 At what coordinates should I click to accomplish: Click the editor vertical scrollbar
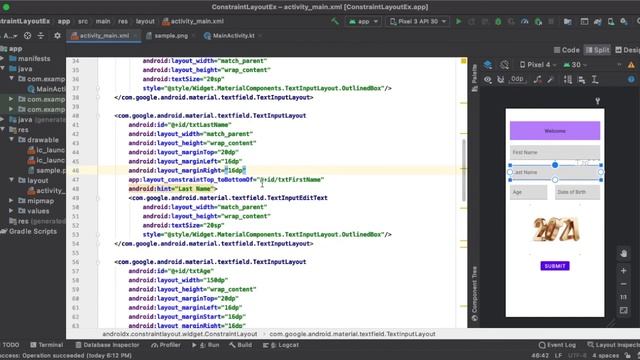coord(463,170)
